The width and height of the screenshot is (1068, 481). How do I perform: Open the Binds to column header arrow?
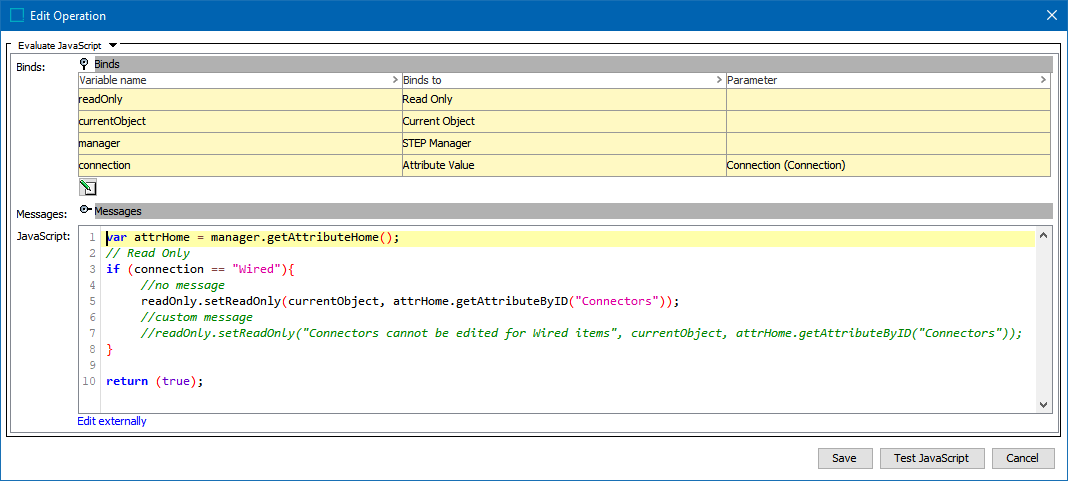tap(719, 80)
